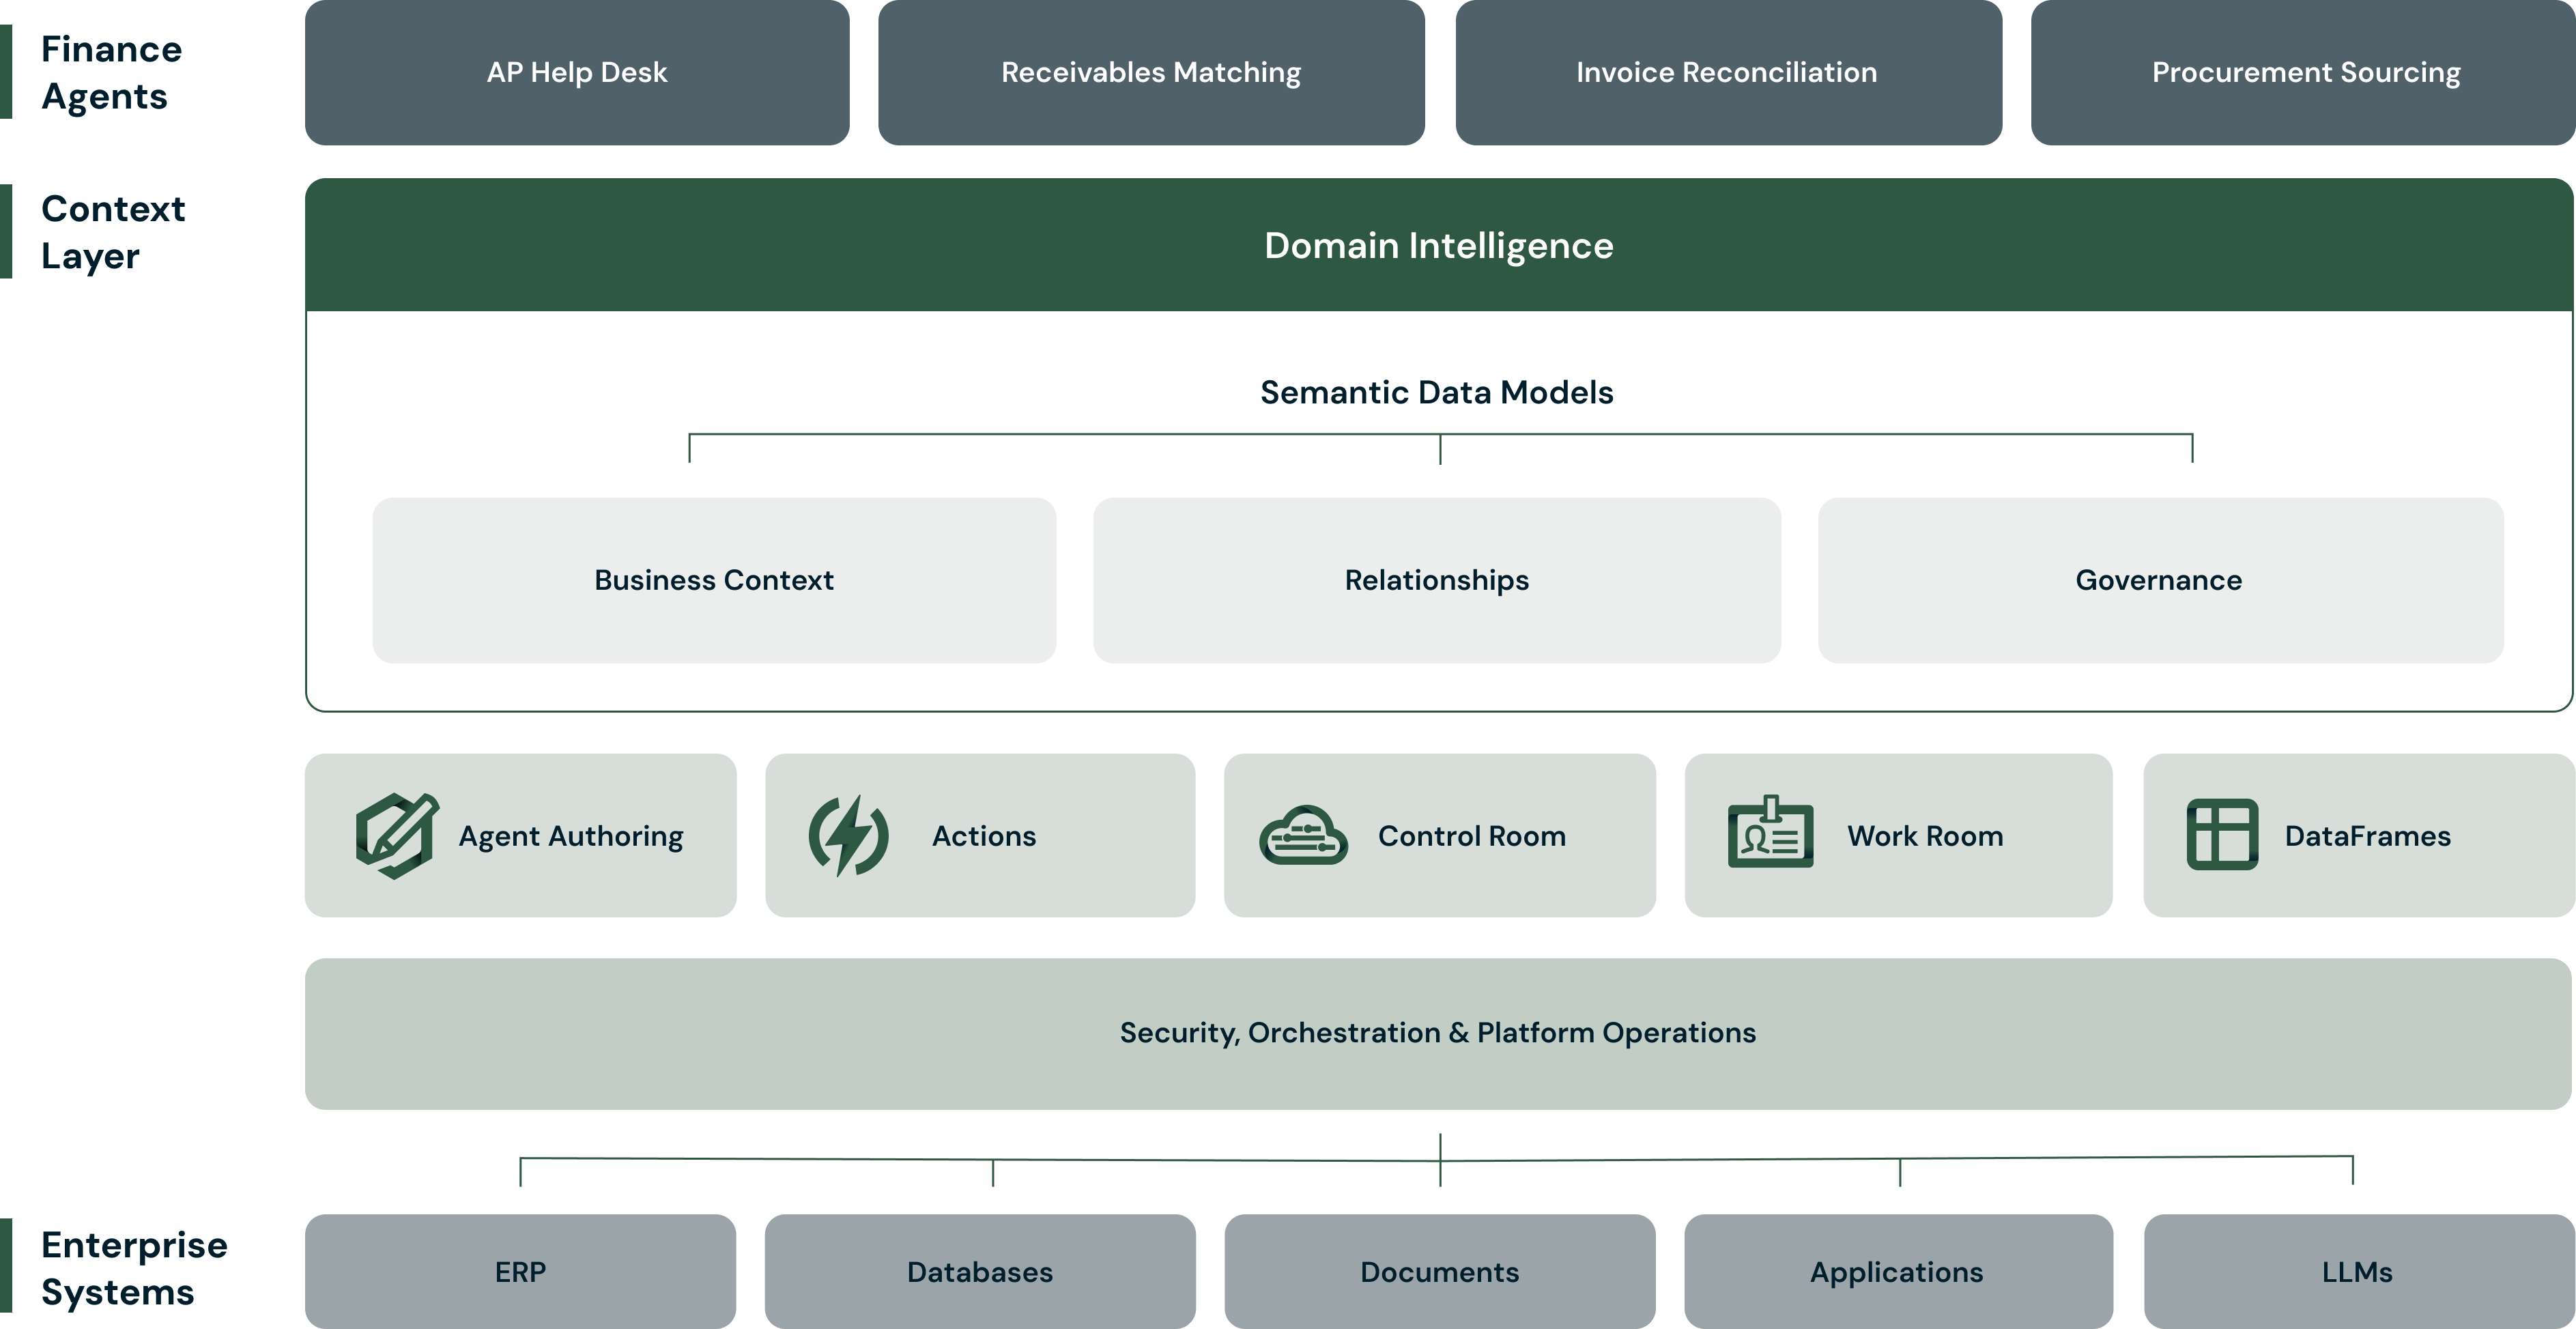
Task: Open the Governance card
Action: (2159, 596)
